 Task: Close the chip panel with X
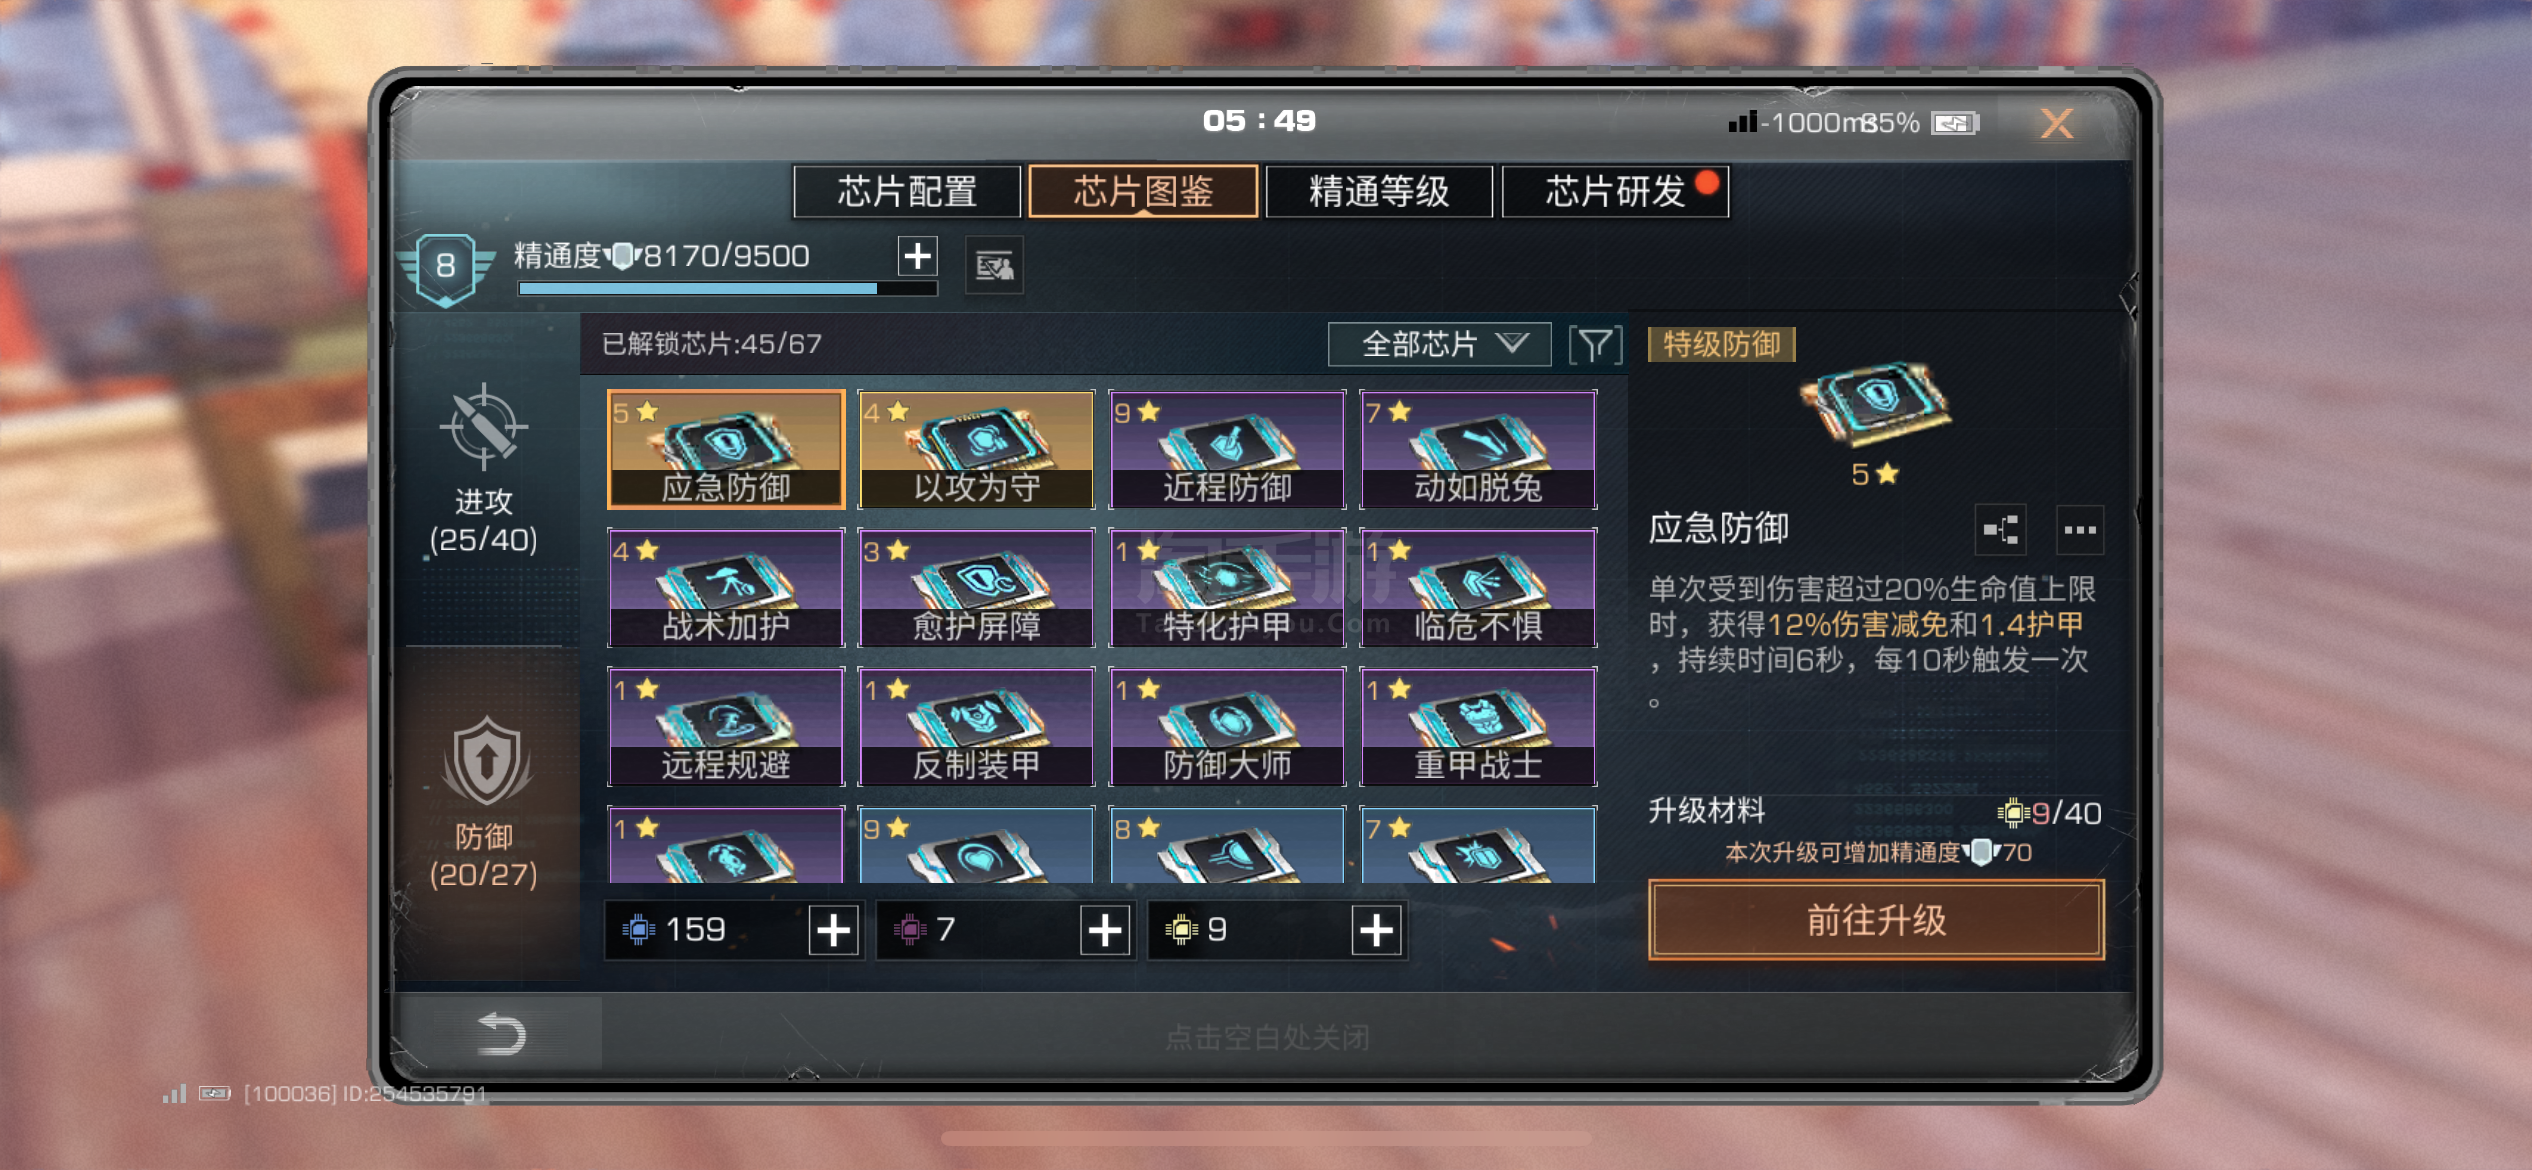point(2056,123)
